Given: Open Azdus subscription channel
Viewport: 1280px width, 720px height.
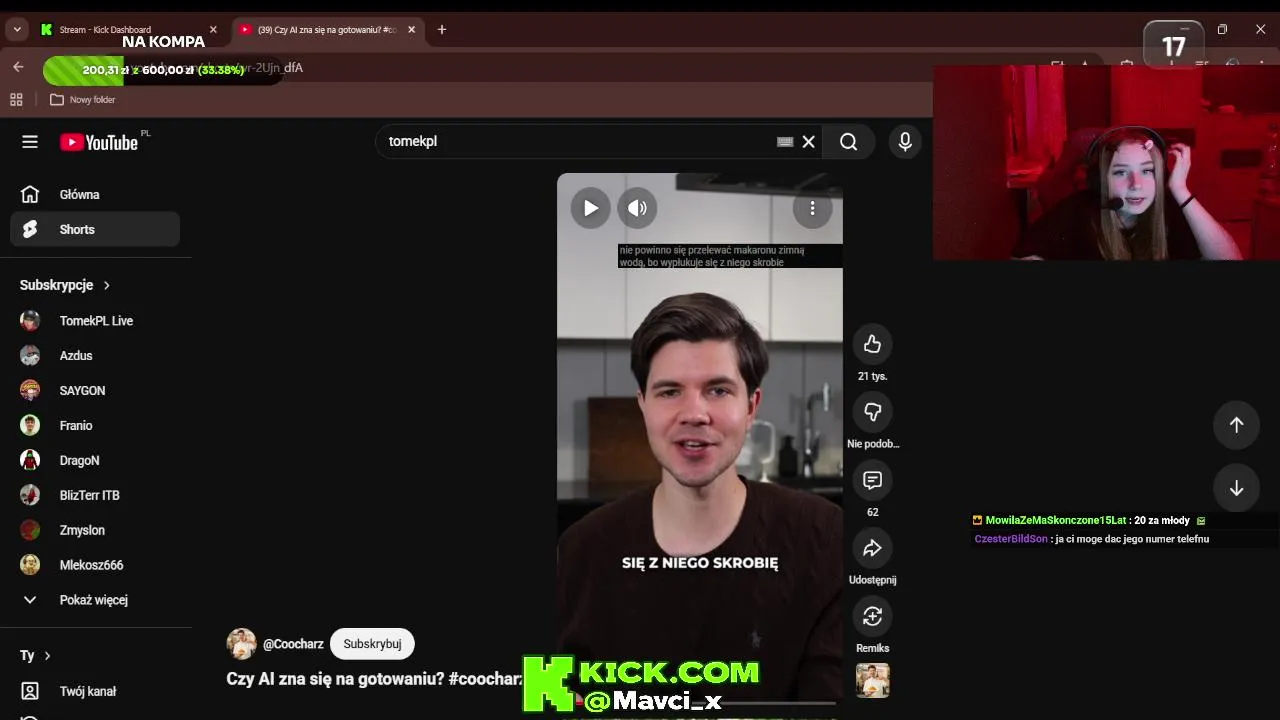Looking at the screenshot, I should (x=95, y=355).
